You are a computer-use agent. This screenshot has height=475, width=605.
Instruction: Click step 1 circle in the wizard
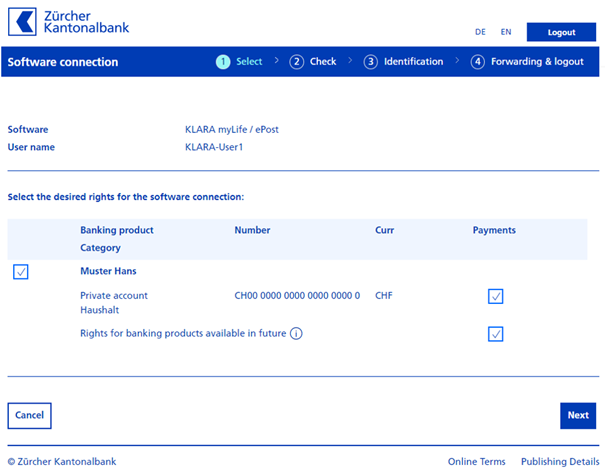[223, 62]
